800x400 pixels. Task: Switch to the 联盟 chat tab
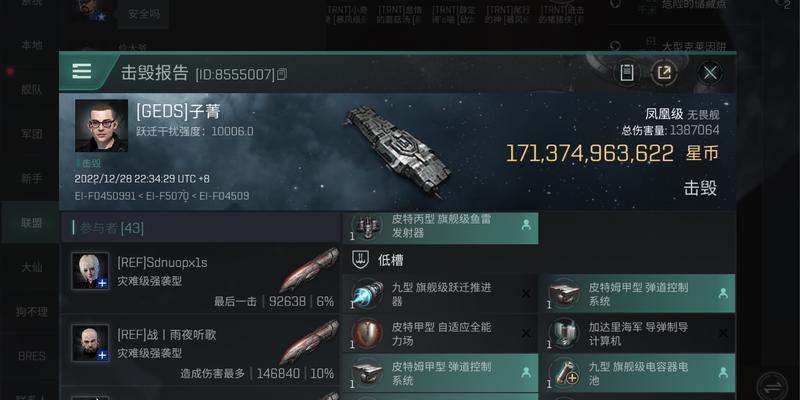point(31,222)
